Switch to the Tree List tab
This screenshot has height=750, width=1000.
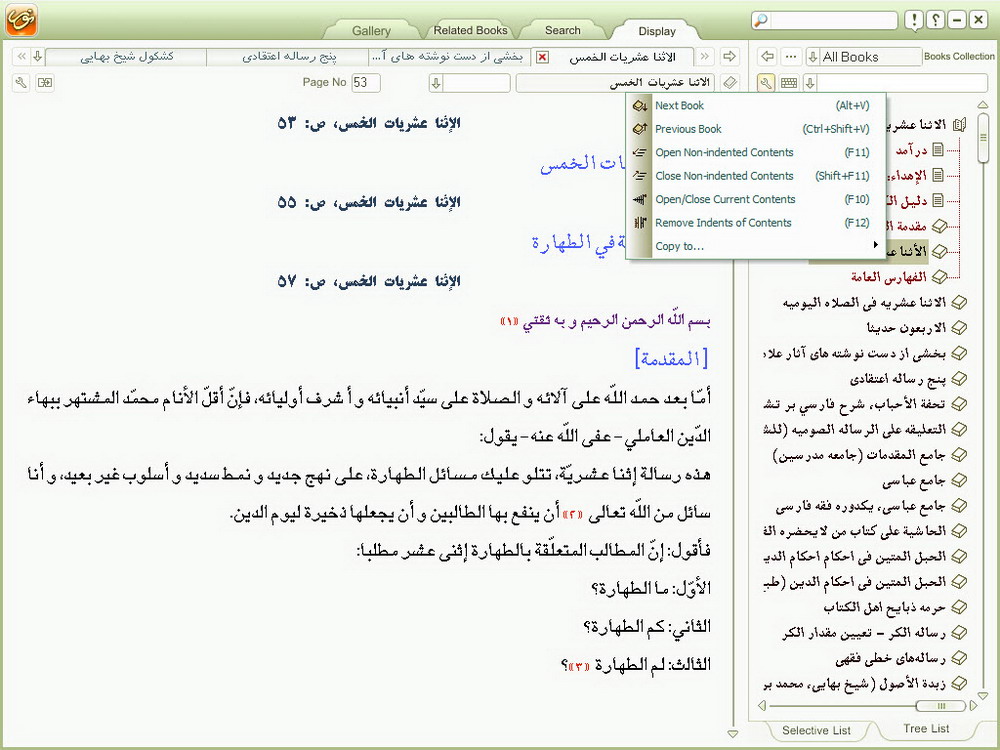pyautogui.click(x=926, y=728)
